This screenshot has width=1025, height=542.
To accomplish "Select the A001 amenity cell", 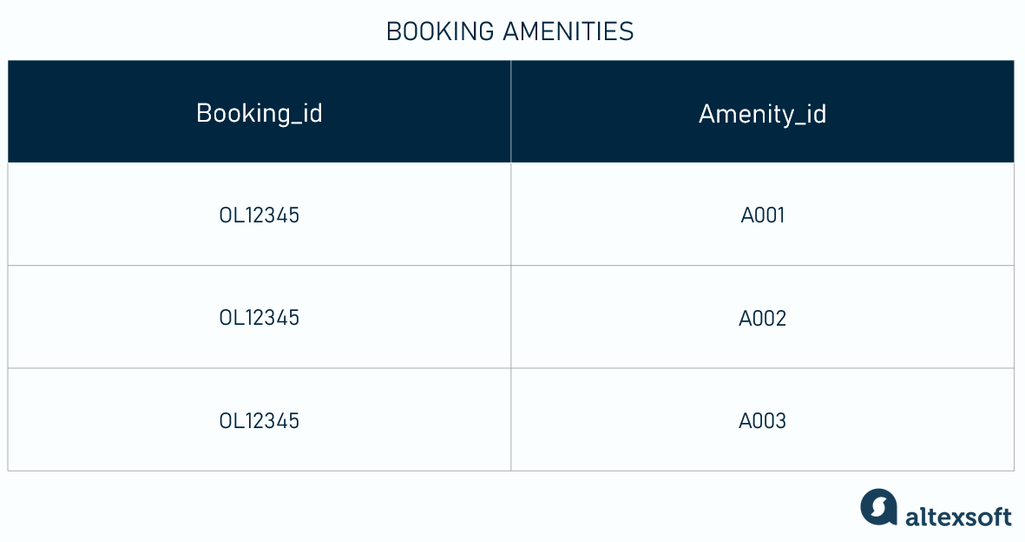I will (x=762, y=215).
